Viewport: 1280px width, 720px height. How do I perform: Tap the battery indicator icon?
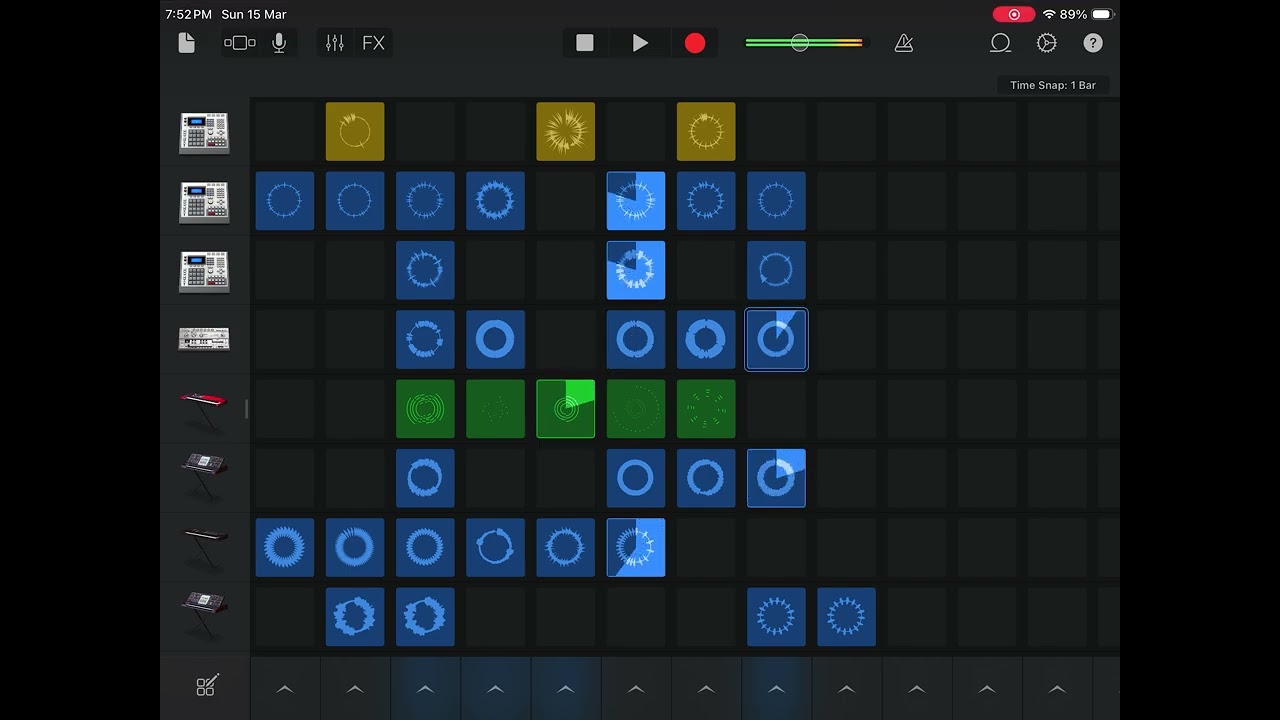pyautogui.click(x=1102, y=15)
